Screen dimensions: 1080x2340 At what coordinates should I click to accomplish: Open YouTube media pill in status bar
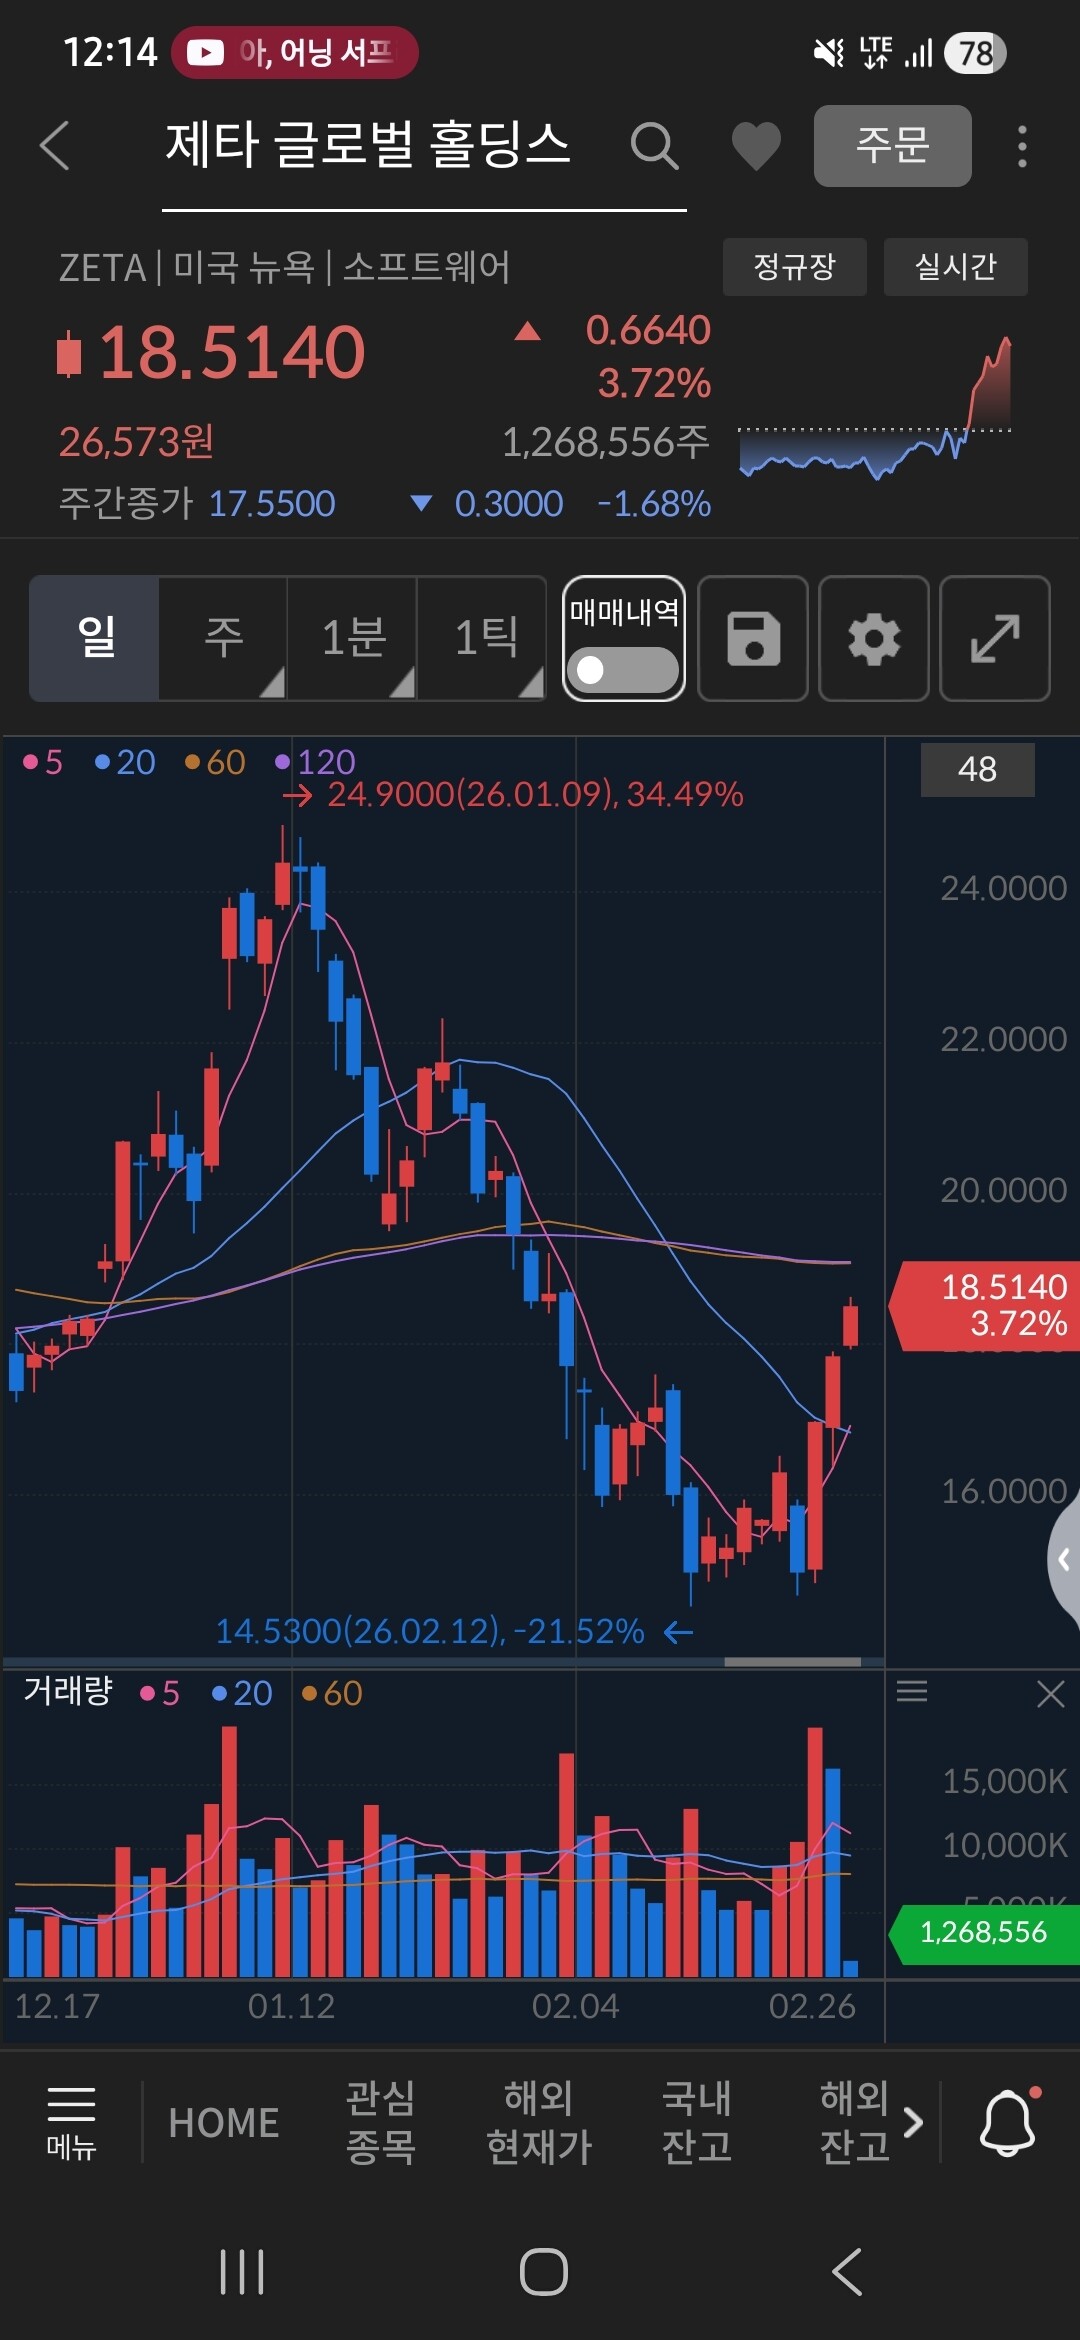click(294, 52)
